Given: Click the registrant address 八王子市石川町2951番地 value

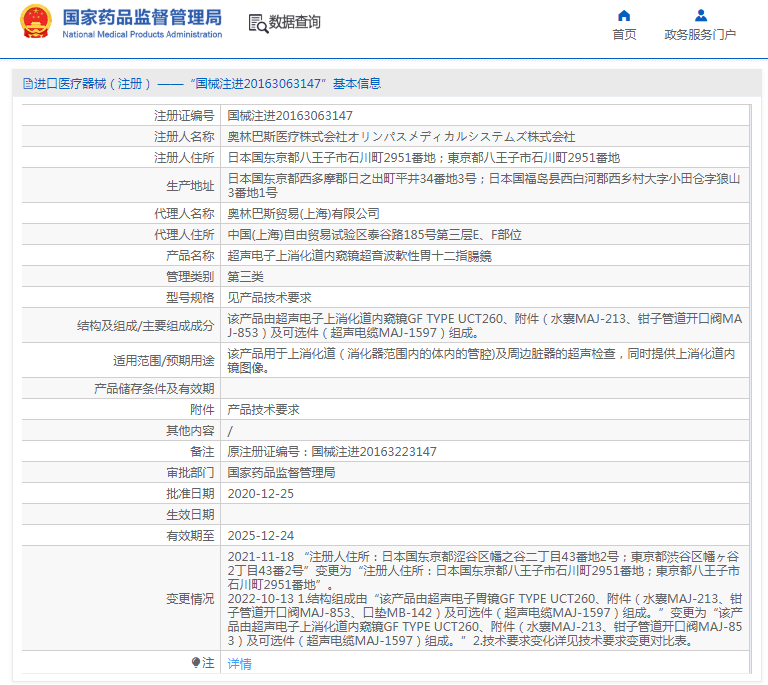Looking at the screenshot, I should pyautogui.click(x=424, y=158).
